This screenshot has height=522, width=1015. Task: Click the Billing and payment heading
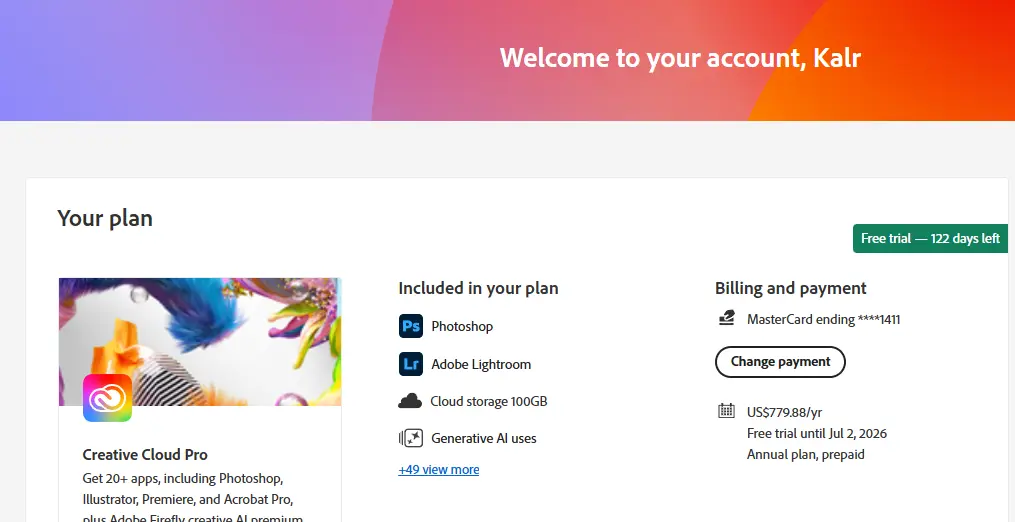(x=790, y=288)
